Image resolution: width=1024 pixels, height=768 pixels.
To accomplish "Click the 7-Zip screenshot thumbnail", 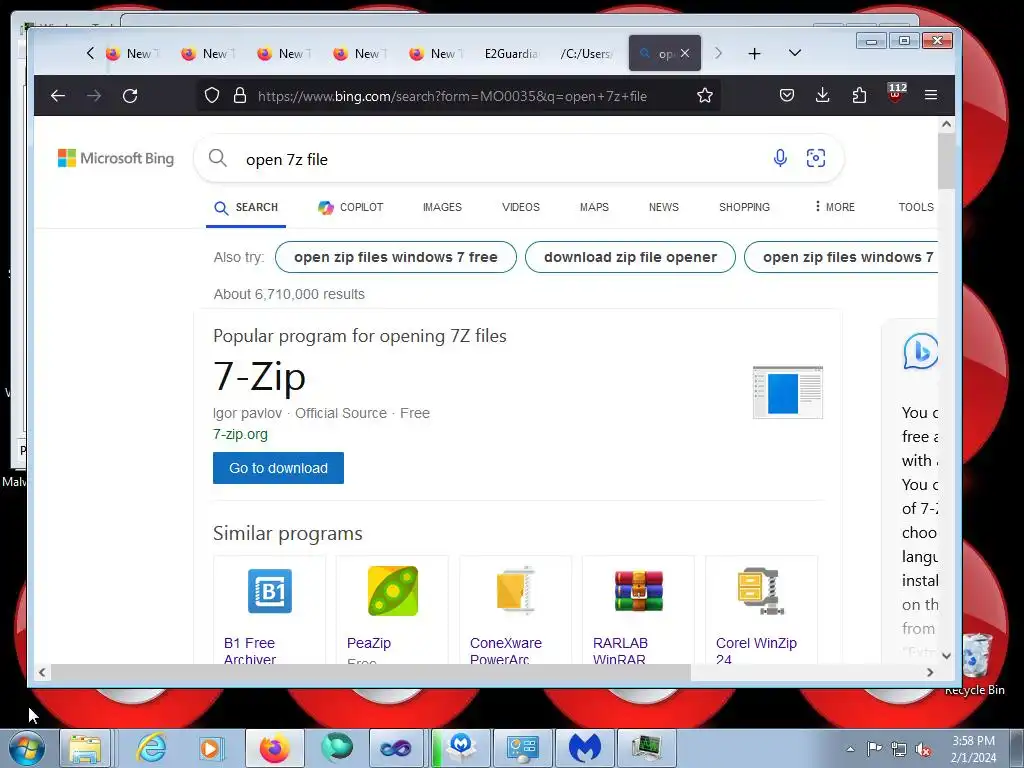I will [x=788, y=392].
